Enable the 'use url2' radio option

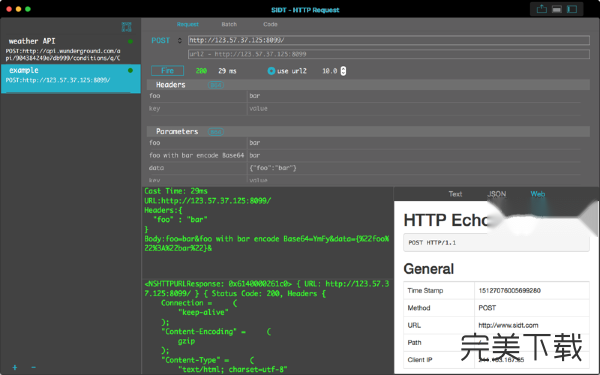(x=271, y=71)
